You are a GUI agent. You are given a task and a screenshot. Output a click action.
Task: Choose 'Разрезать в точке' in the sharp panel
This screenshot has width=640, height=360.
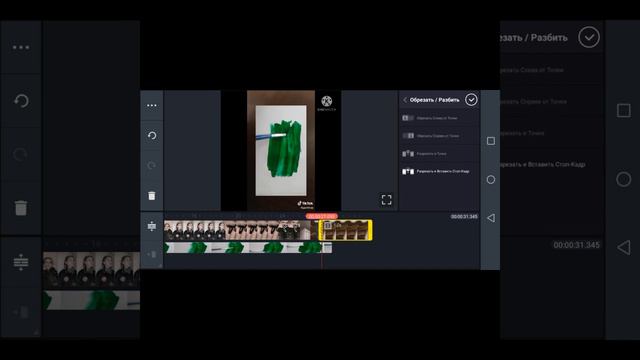(x=439, y=153)
